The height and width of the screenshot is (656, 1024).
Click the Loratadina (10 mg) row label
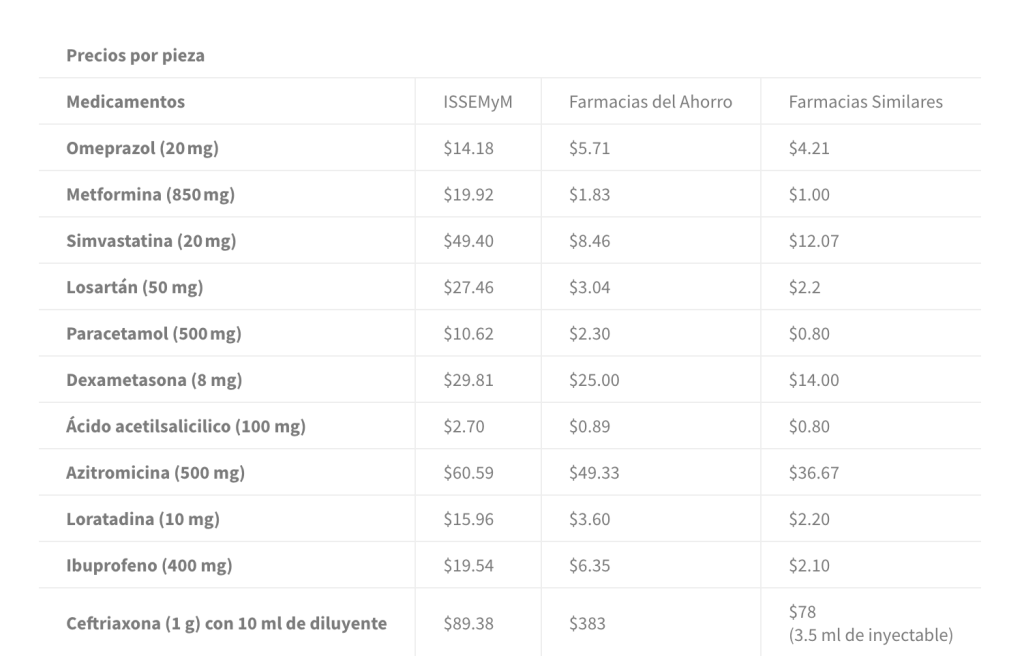[142, 519]
